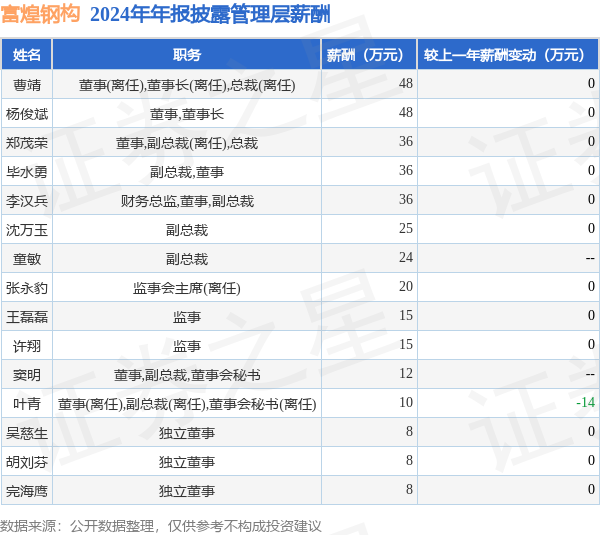Click 吴慈生's salary value 8
The height and width of the screenshot is (535, 600).
click(409, 431)
